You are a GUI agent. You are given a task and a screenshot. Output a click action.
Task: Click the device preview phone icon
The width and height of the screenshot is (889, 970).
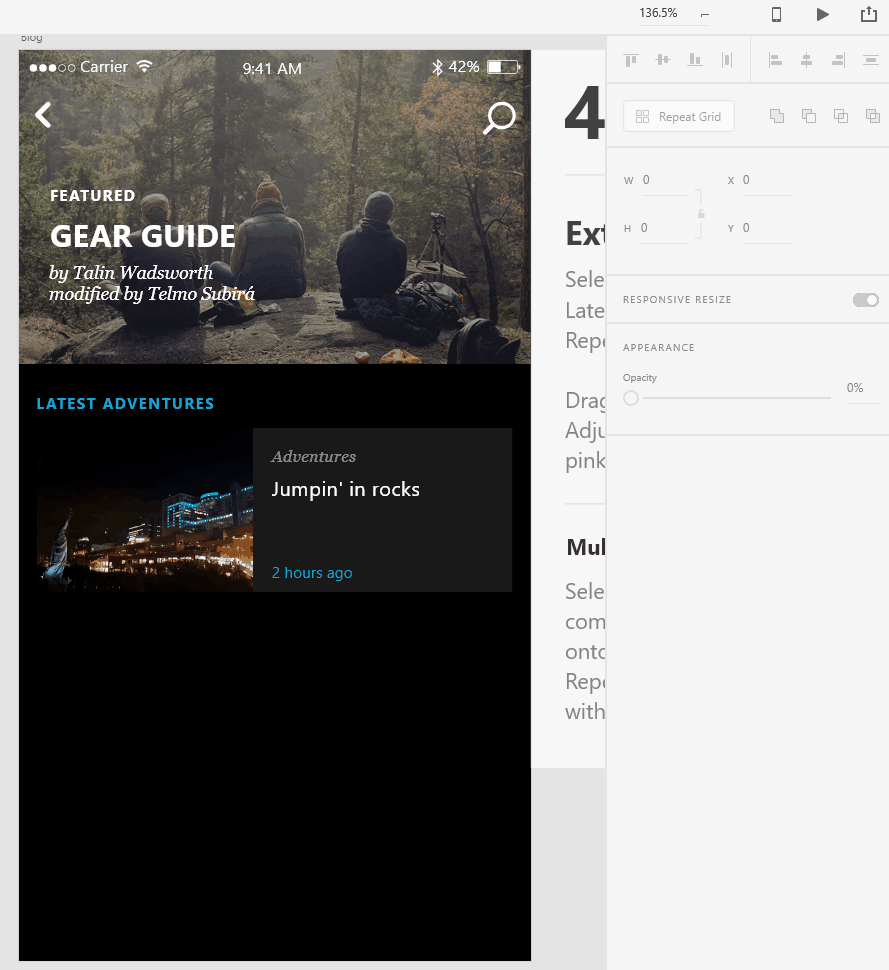[776, 14]
